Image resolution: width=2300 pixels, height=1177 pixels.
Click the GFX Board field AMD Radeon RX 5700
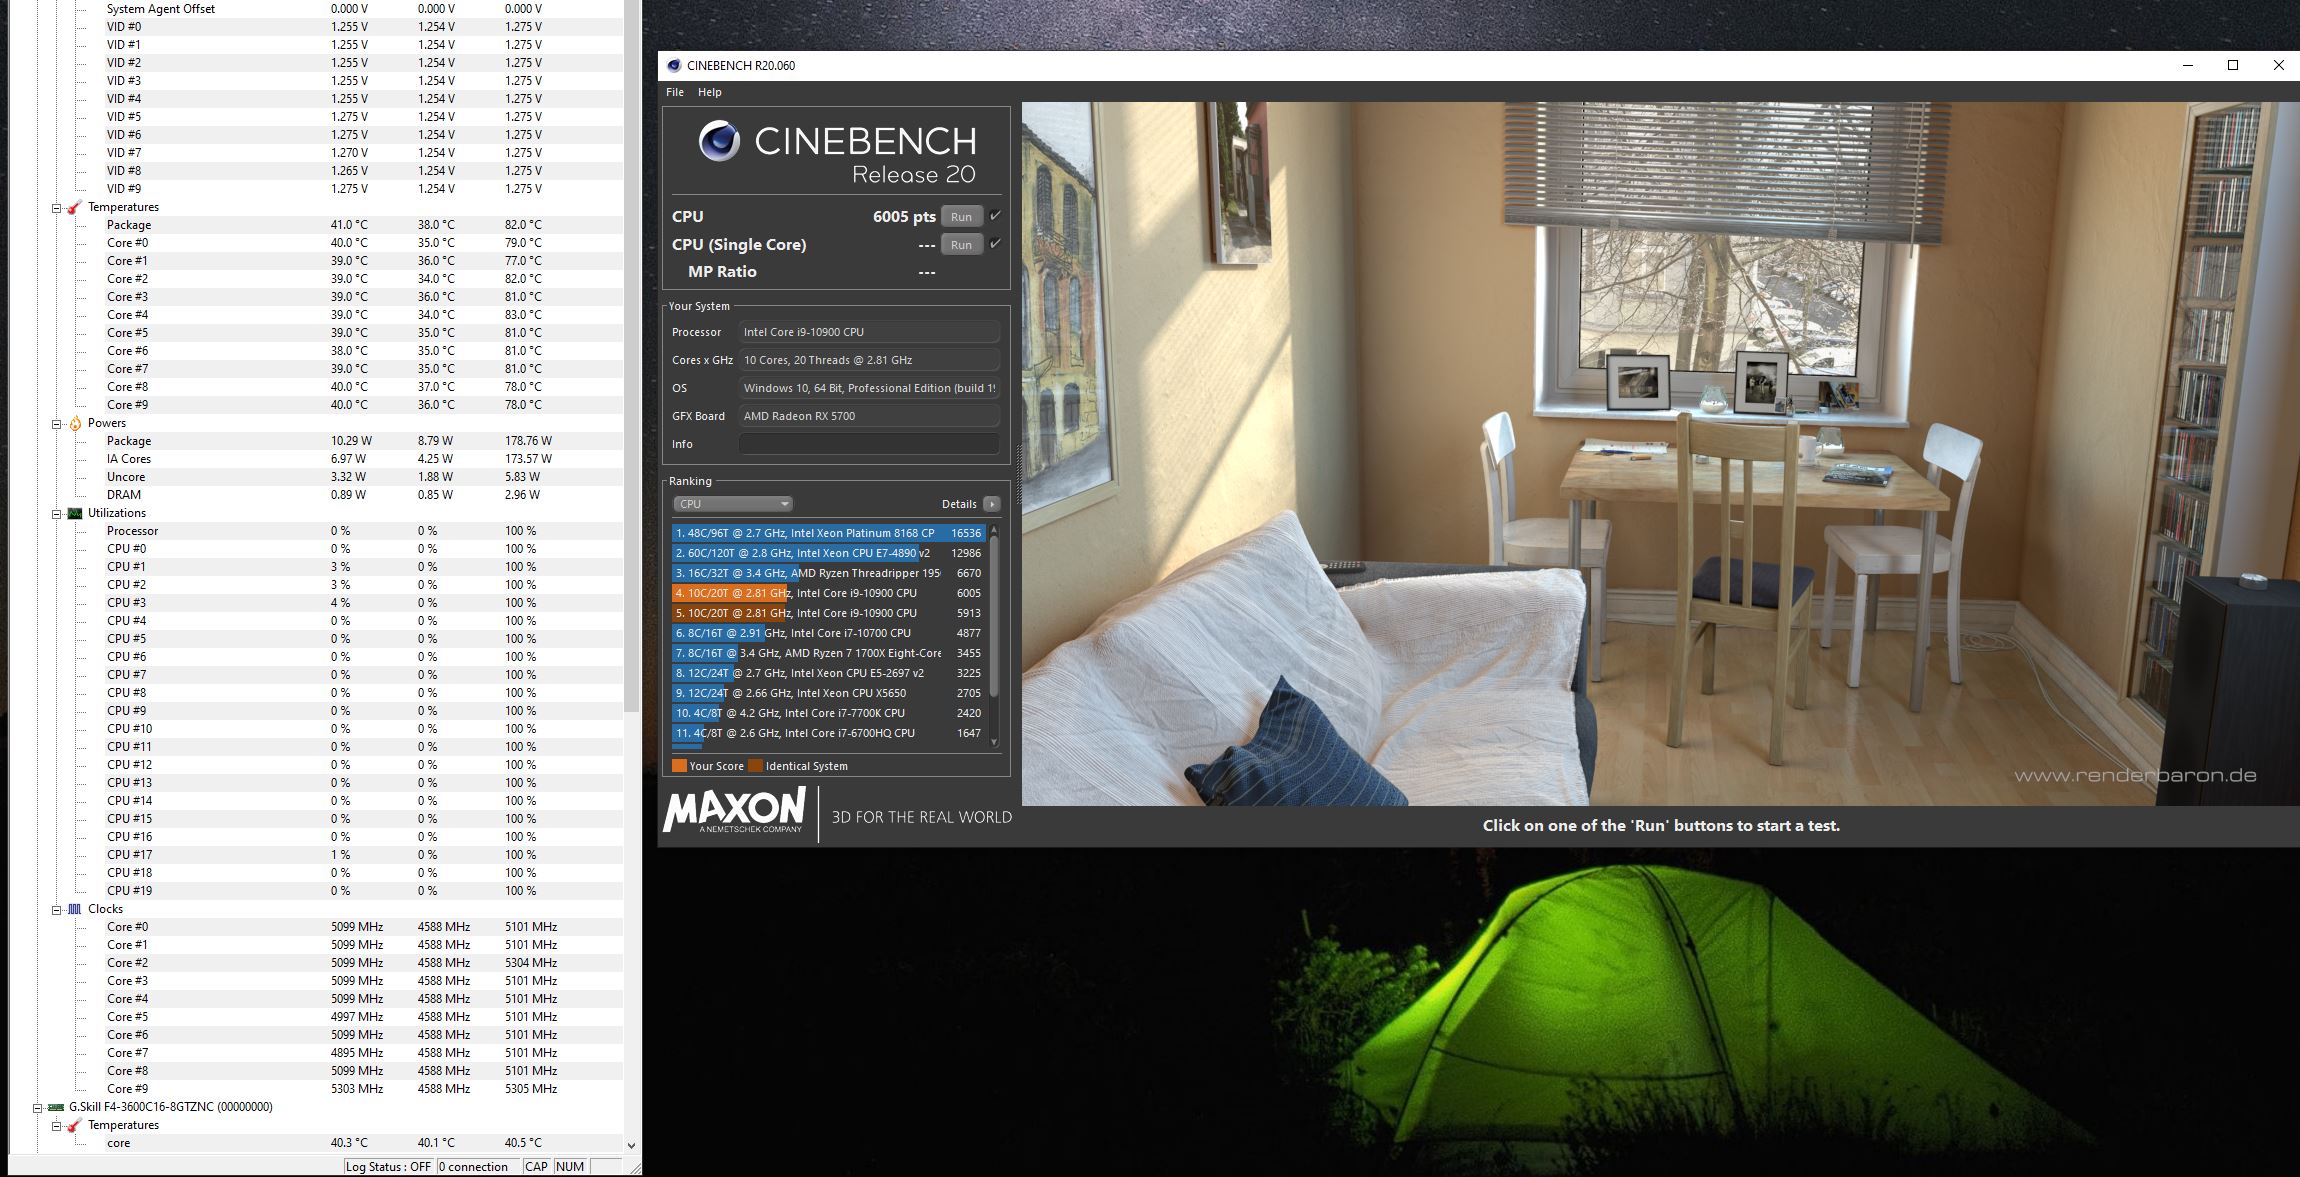pyautogui.click(x=869, y=416)
